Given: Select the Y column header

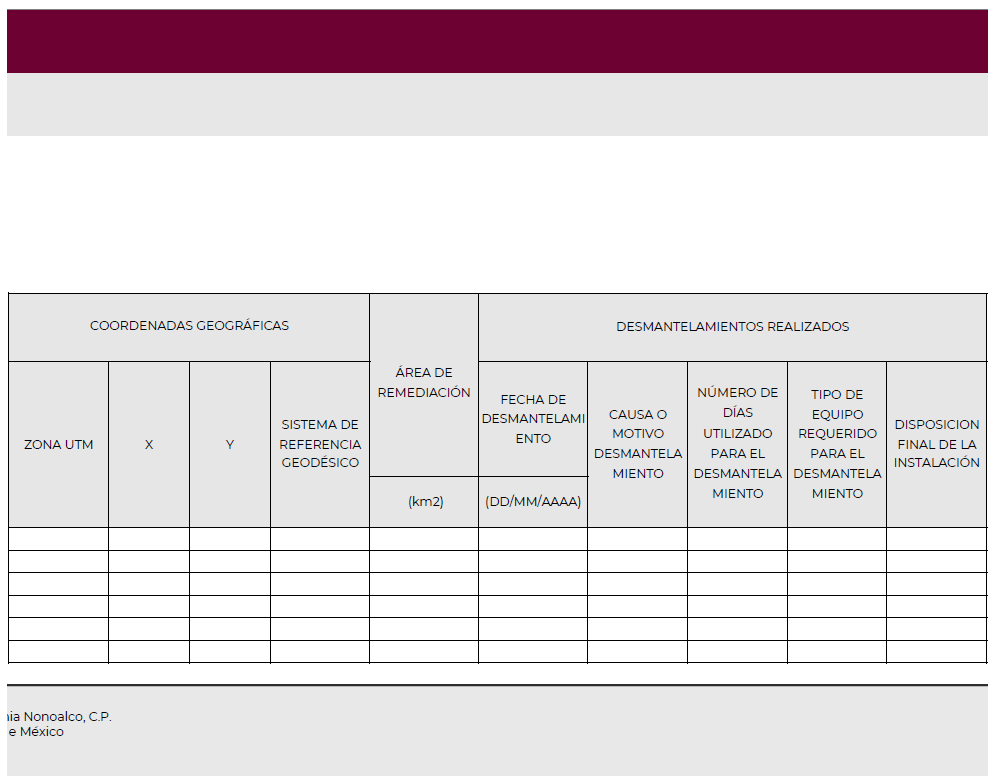Looking at the screenshot, I should pyautogui.click(x=230, y=444).
